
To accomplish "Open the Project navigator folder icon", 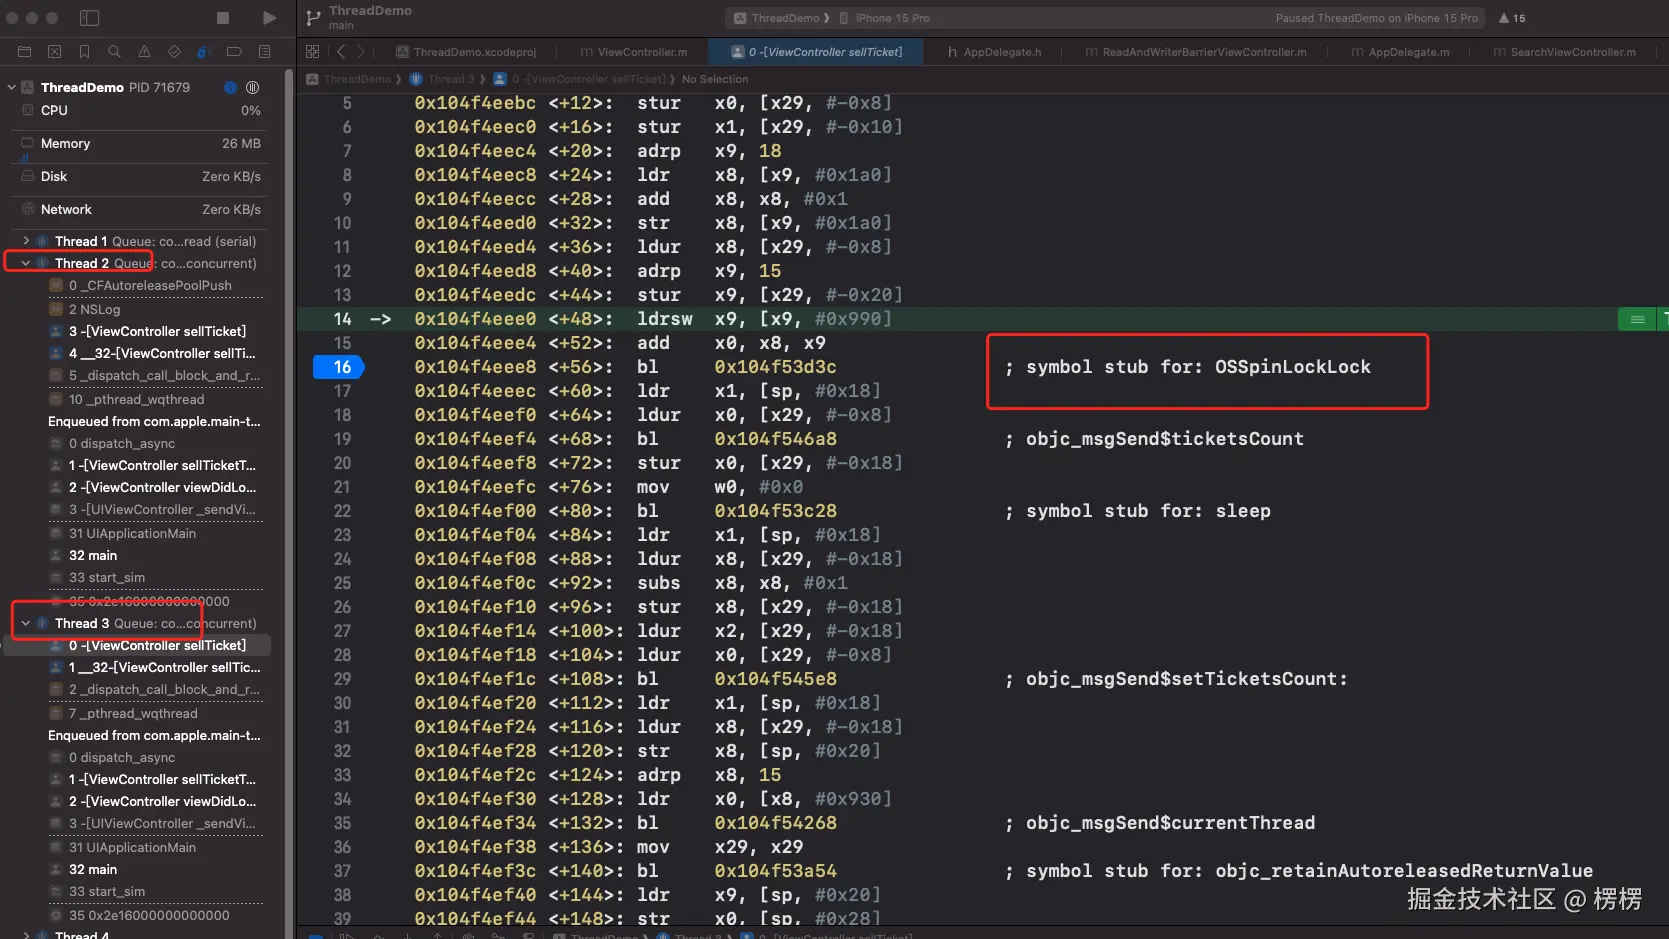I will (25, 52).
